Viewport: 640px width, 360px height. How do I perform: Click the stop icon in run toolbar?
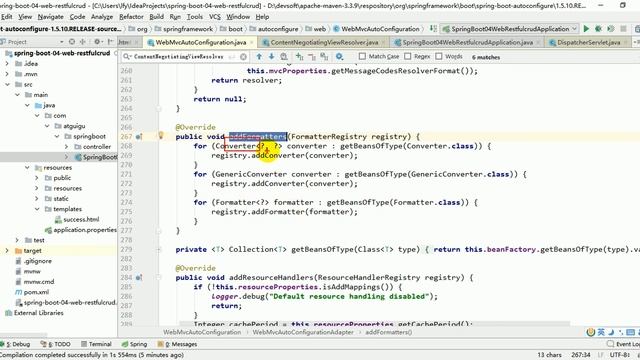tap(623, 29)
